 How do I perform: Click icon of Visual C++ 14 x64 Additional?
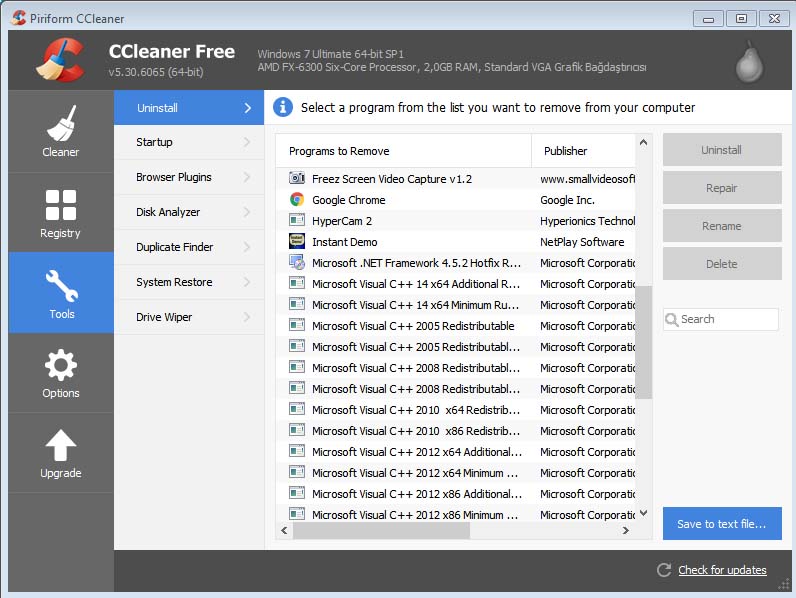click(297, 283)
